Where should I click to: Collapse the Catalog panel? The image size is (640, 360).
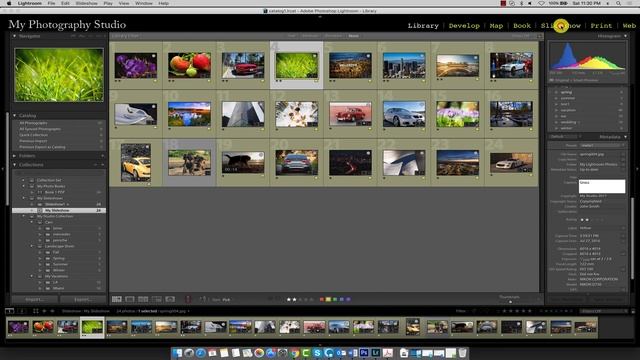click(15, 116)
